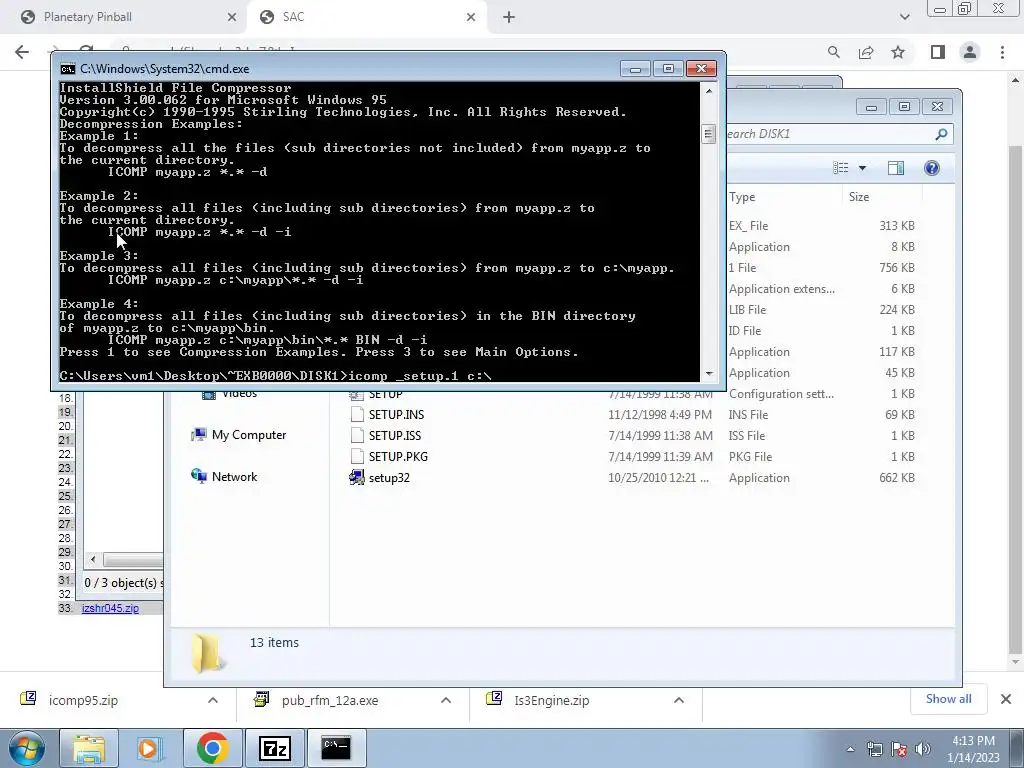The height and width of the screenshot is (768, 1024).
Task: Close the Planetary Pinball tab
Action: click(232, 18)
